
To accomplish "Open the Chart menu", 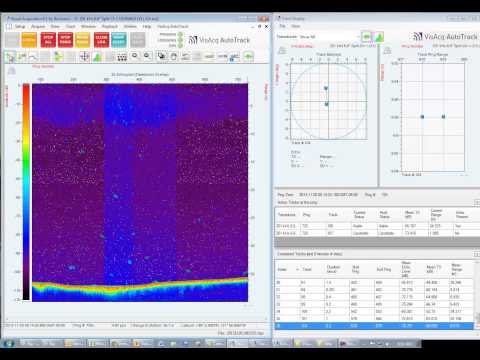I will [70, 26].
